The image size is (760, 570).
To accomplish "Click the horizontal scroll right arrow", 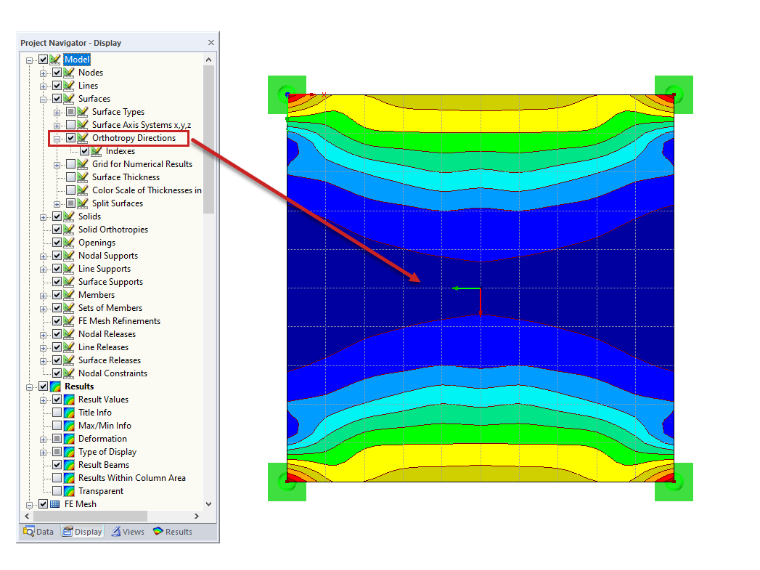I will [x=196, y=516].
